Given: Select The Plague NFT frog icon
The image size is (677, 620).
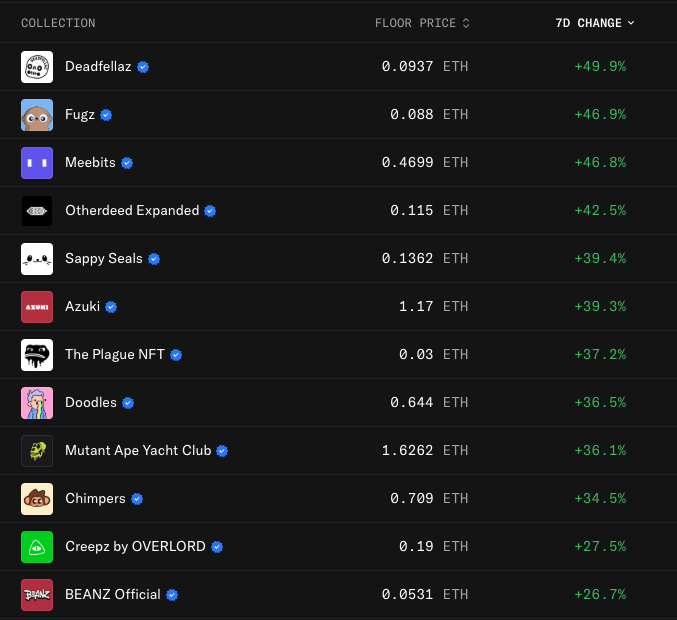Looking at the screenshot, I should [x=37, y=355].
